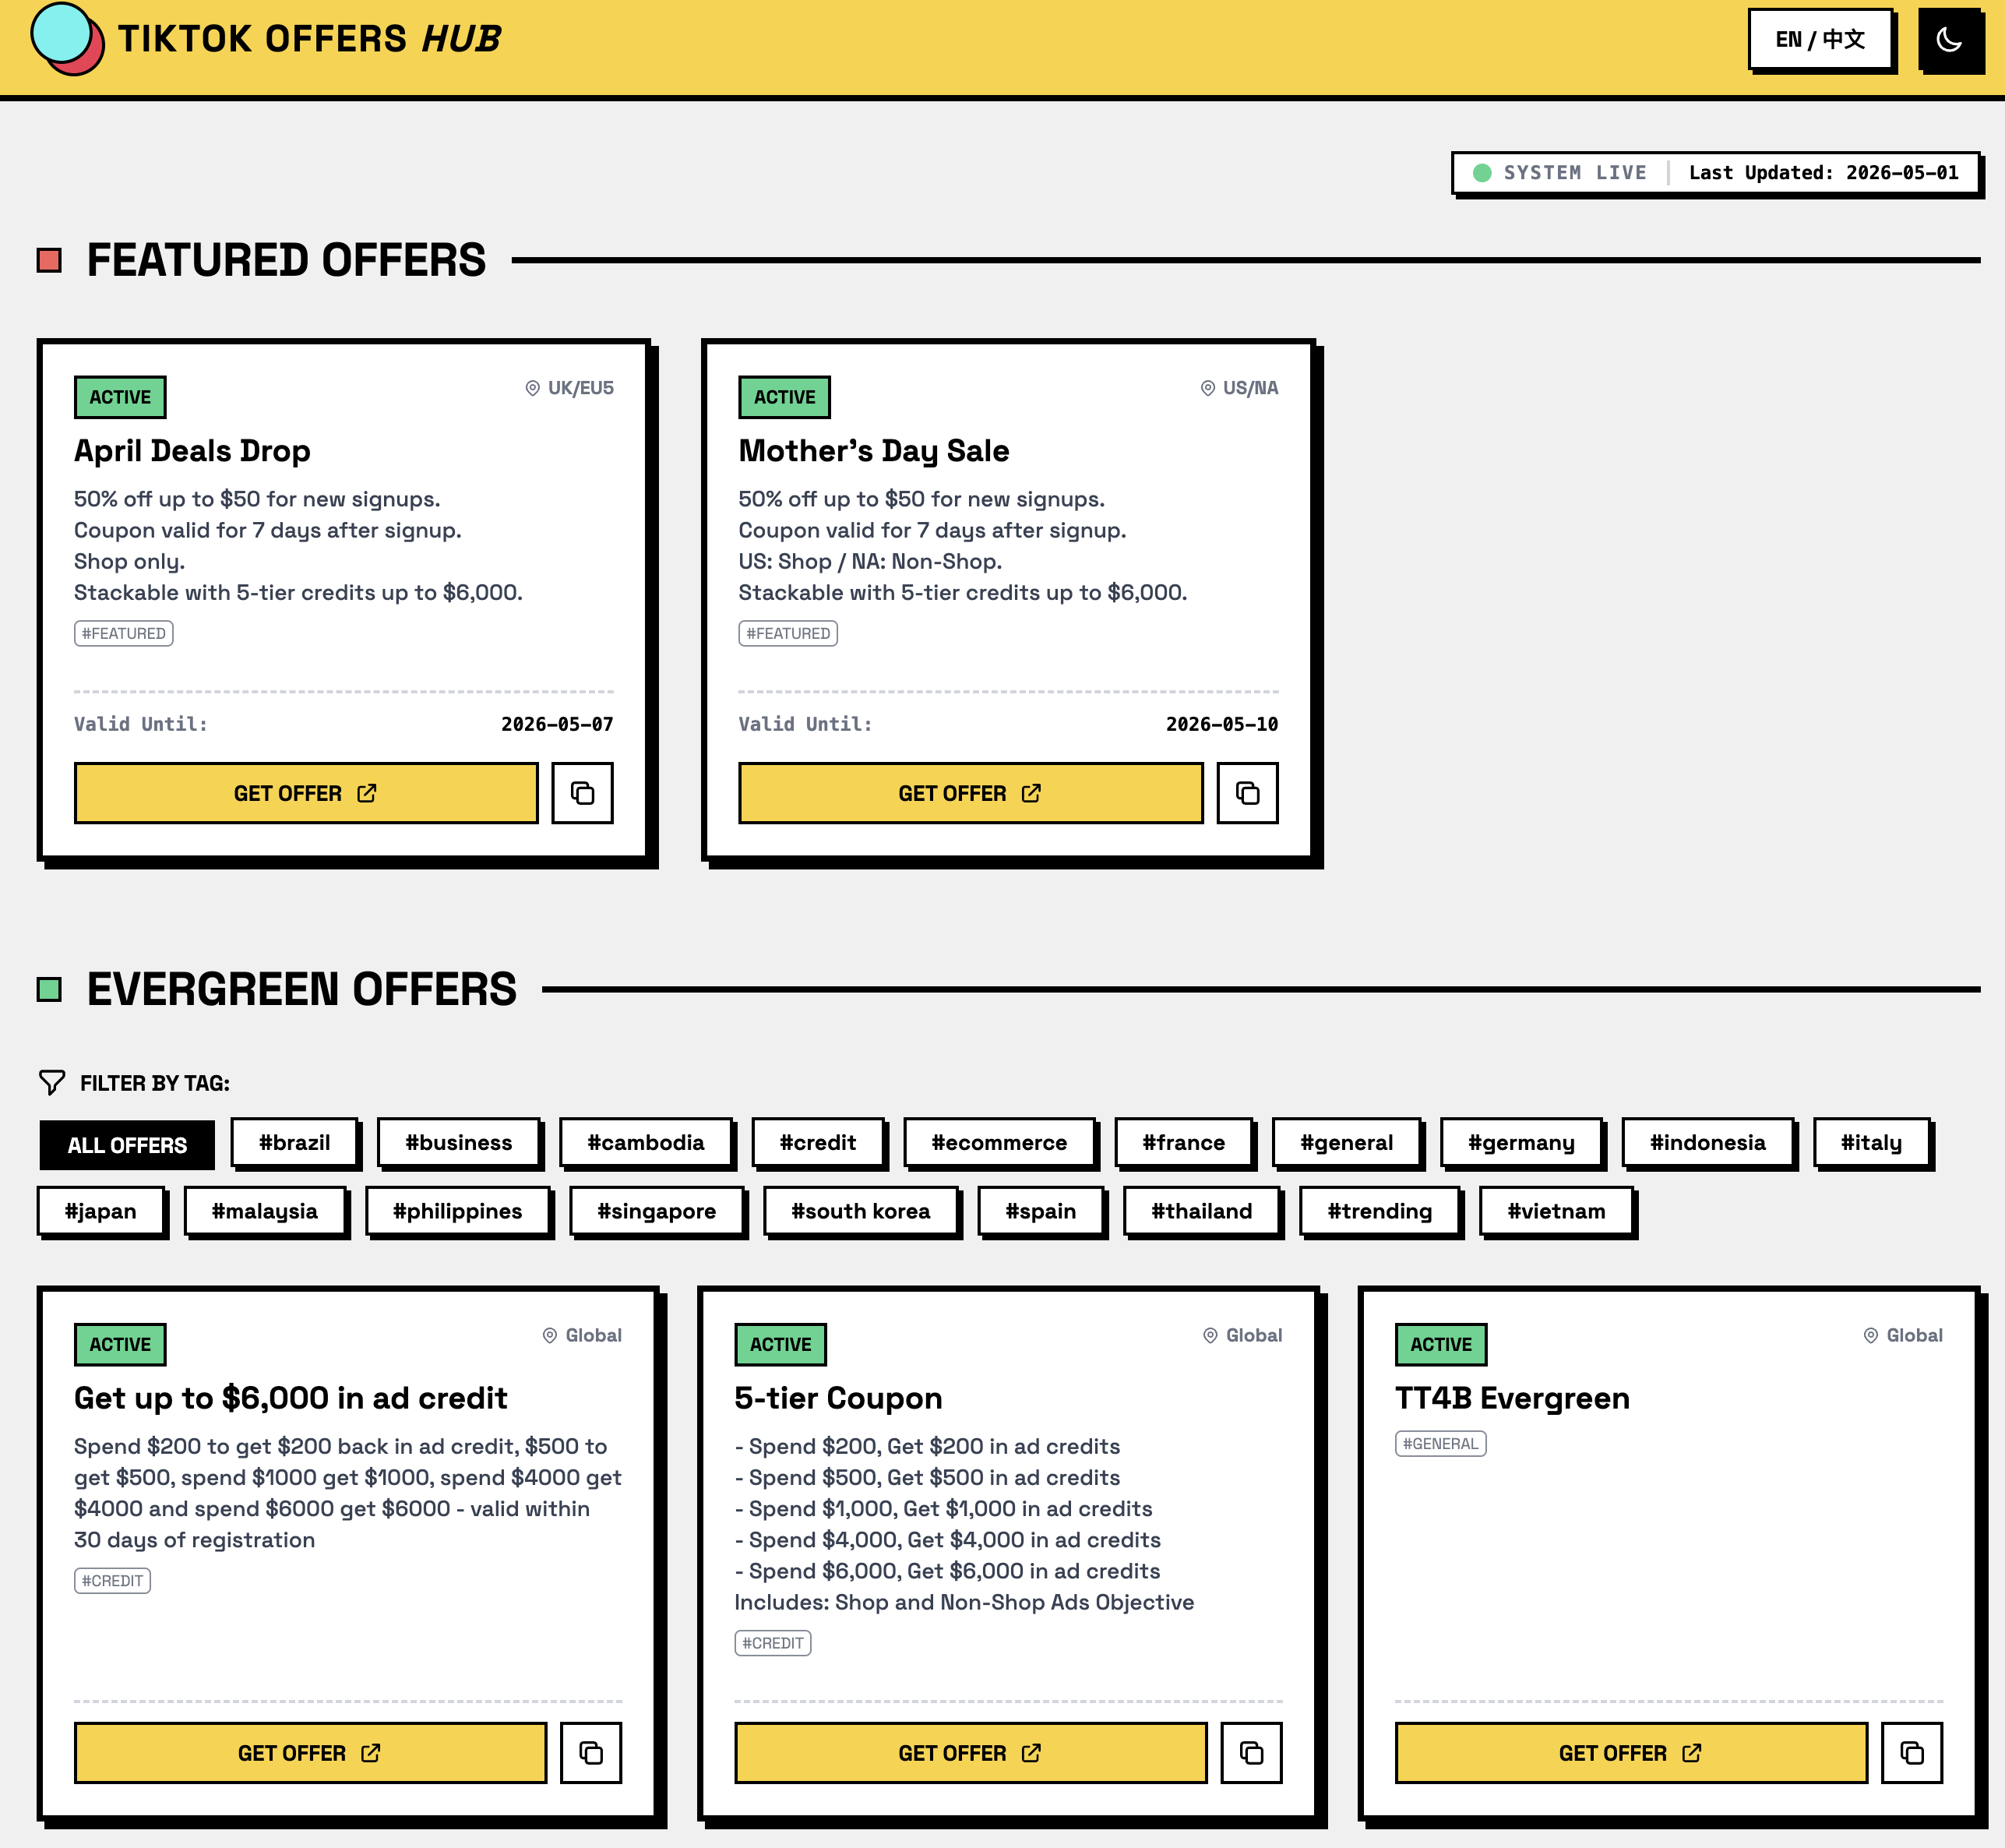This screenshot has height=1848, width=2005.
Task: Click the April Deals Drop card title
Action: [x=192, y=451]
